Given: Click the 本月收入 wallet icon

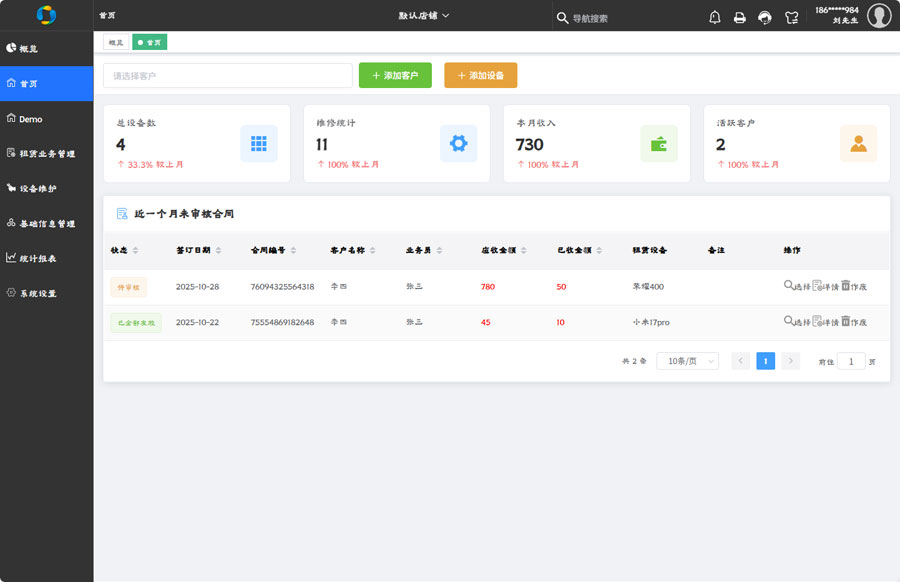Looking at the screenshot, I should pyautogui.click(x=659, y=144).
